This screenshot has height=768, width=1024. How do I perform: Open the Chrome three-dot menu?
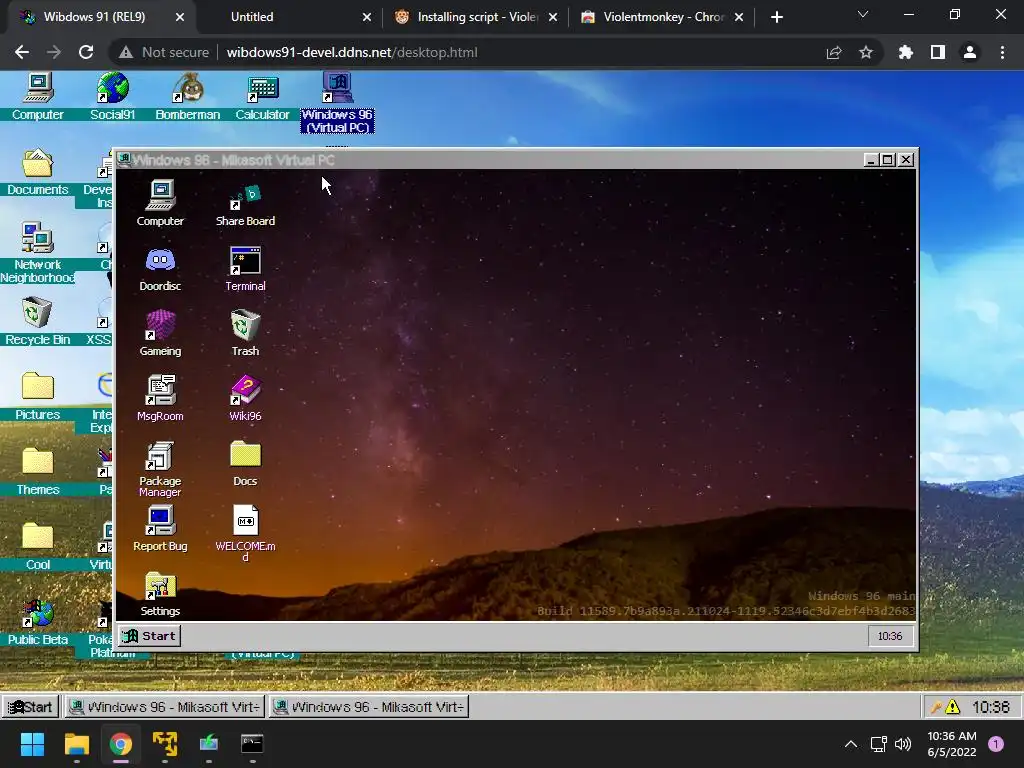[1002, 52]
